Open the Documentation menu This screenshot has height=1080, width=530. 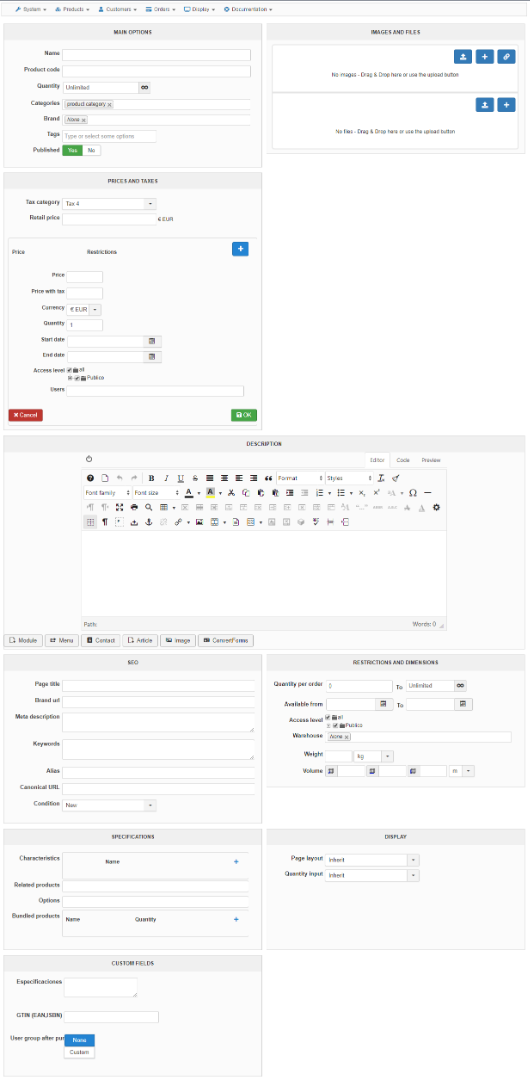tap(248, 10)
